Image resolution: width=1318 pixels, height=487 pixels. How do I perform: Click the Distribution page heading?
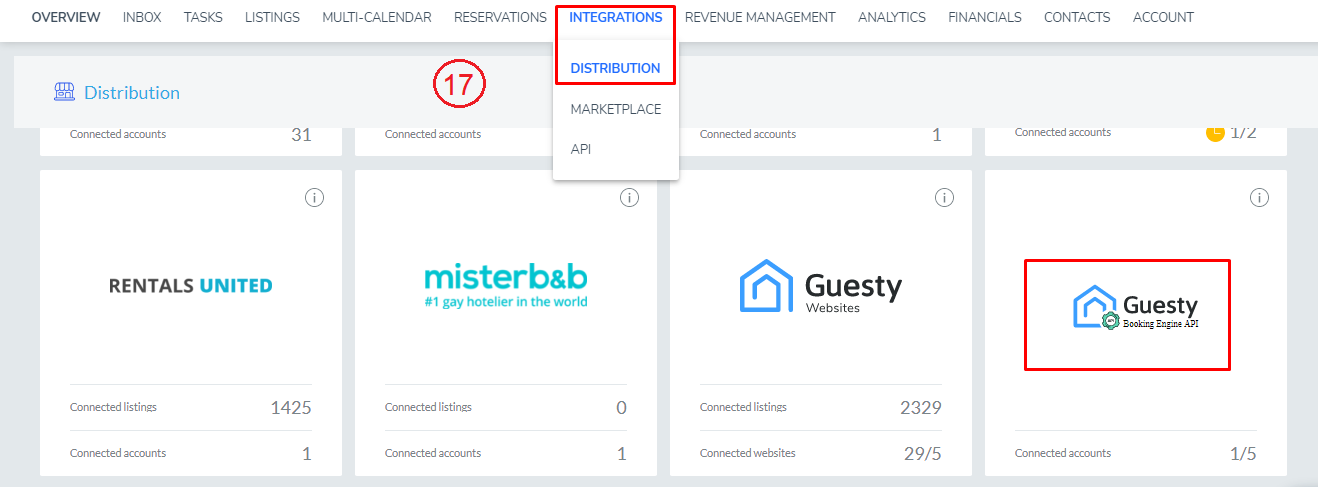132,92
